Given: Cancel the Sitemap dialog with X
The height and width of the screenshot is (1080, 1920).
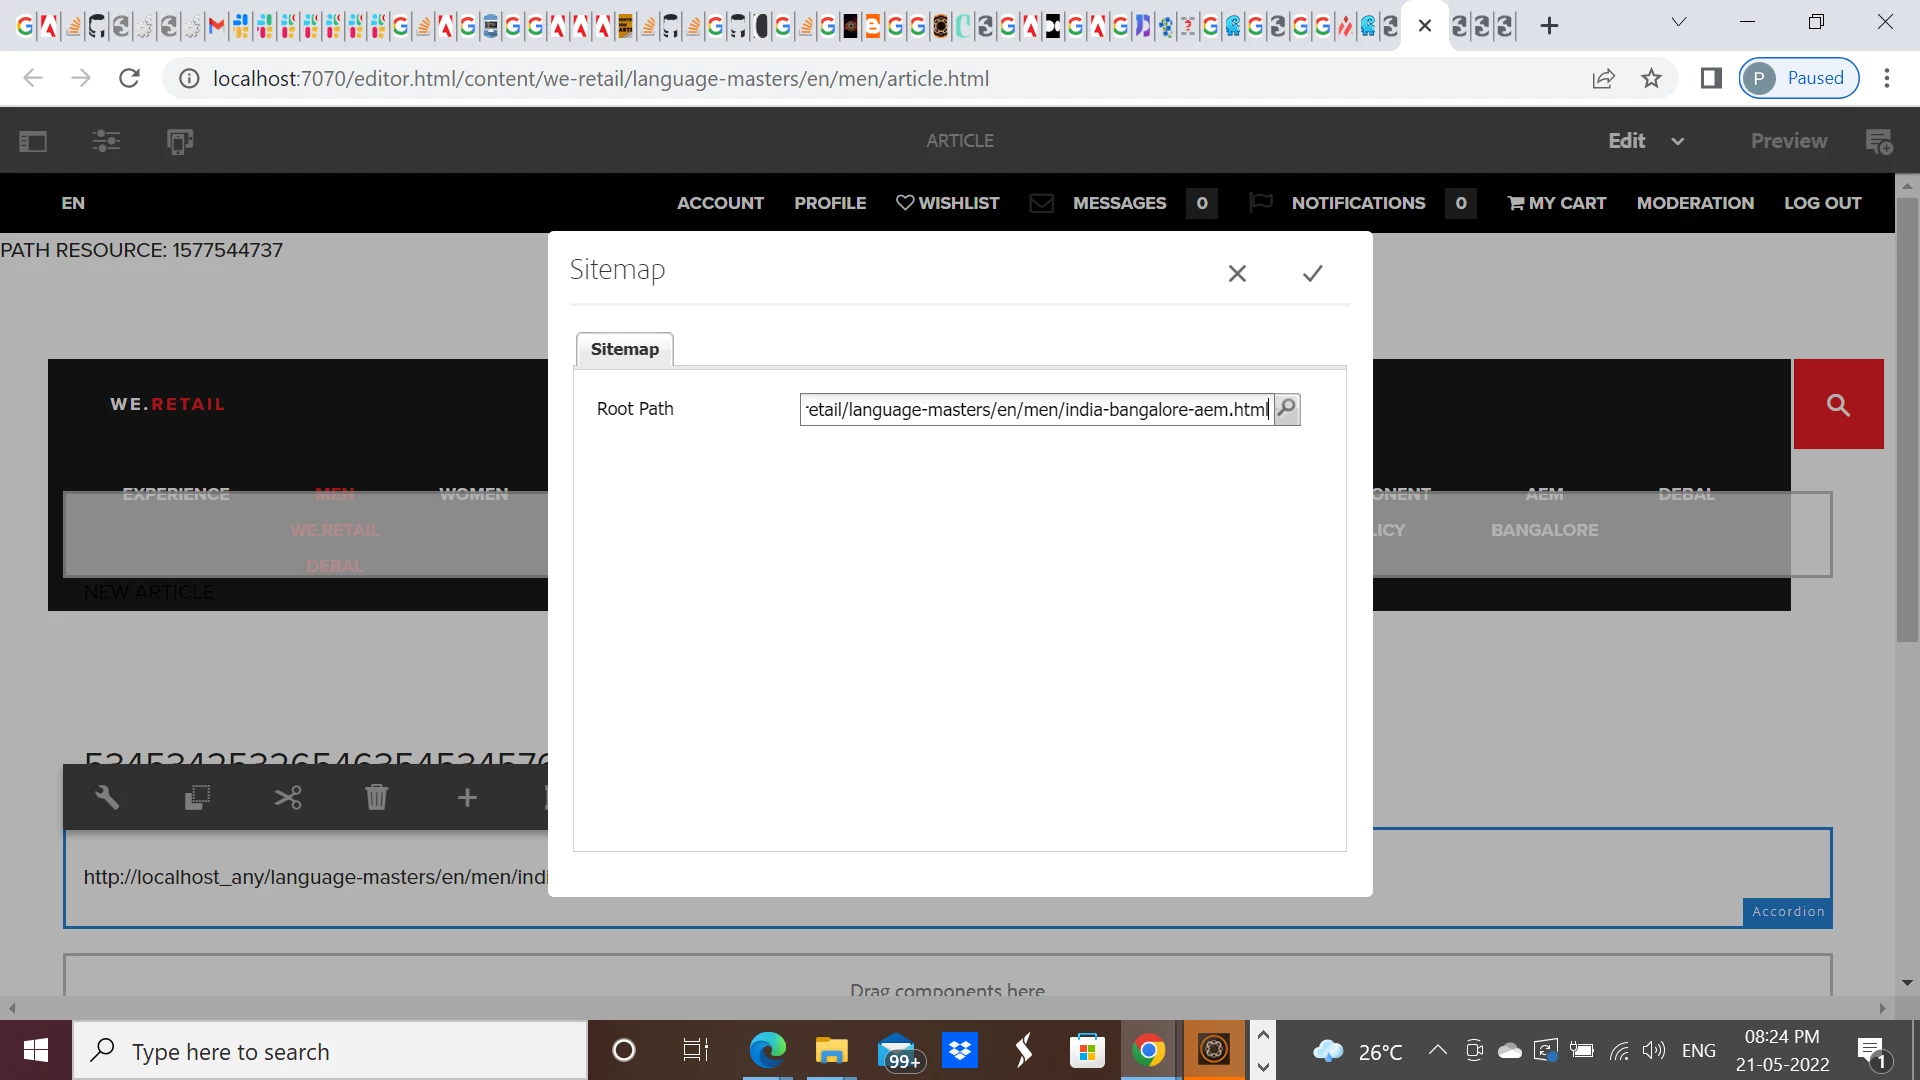Looking at the screenshot, I should (1237, 273).
